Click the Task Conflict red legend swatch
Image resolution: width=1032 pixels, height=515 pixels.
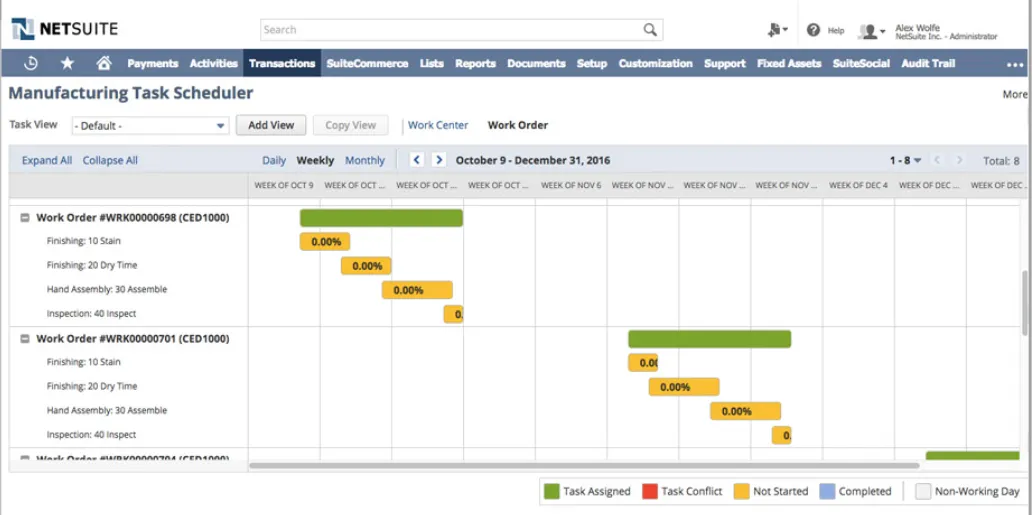point(650,491)
